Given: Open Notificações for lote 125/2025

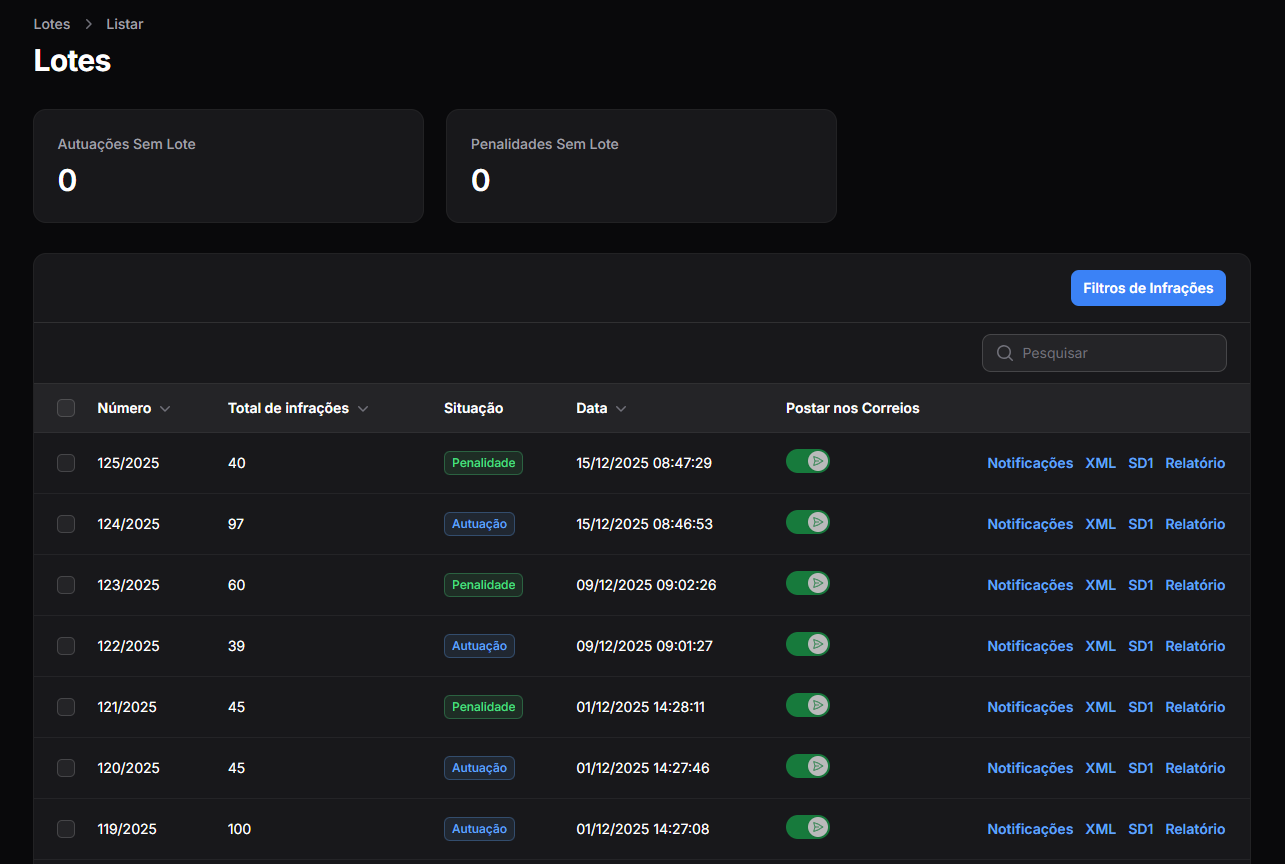Looking at the screenshot, I should pyautogui.click(x=1029, y=463).
